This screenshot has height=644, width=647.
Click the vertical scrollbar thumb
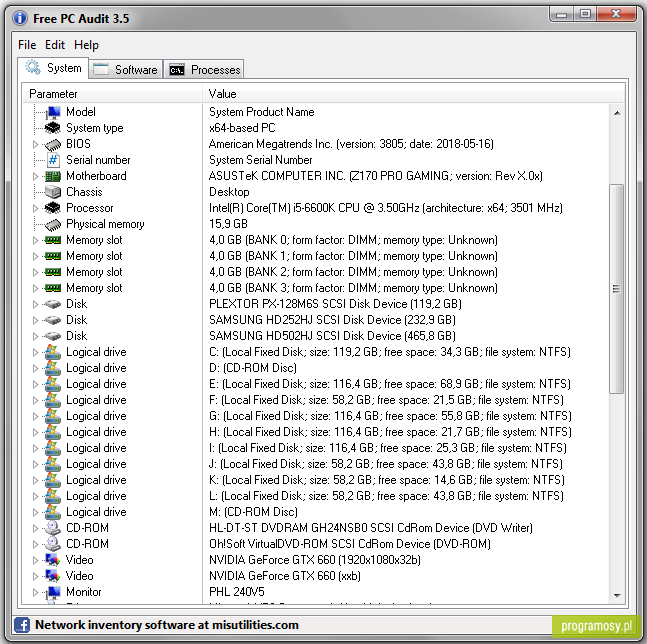pos(617,289)
